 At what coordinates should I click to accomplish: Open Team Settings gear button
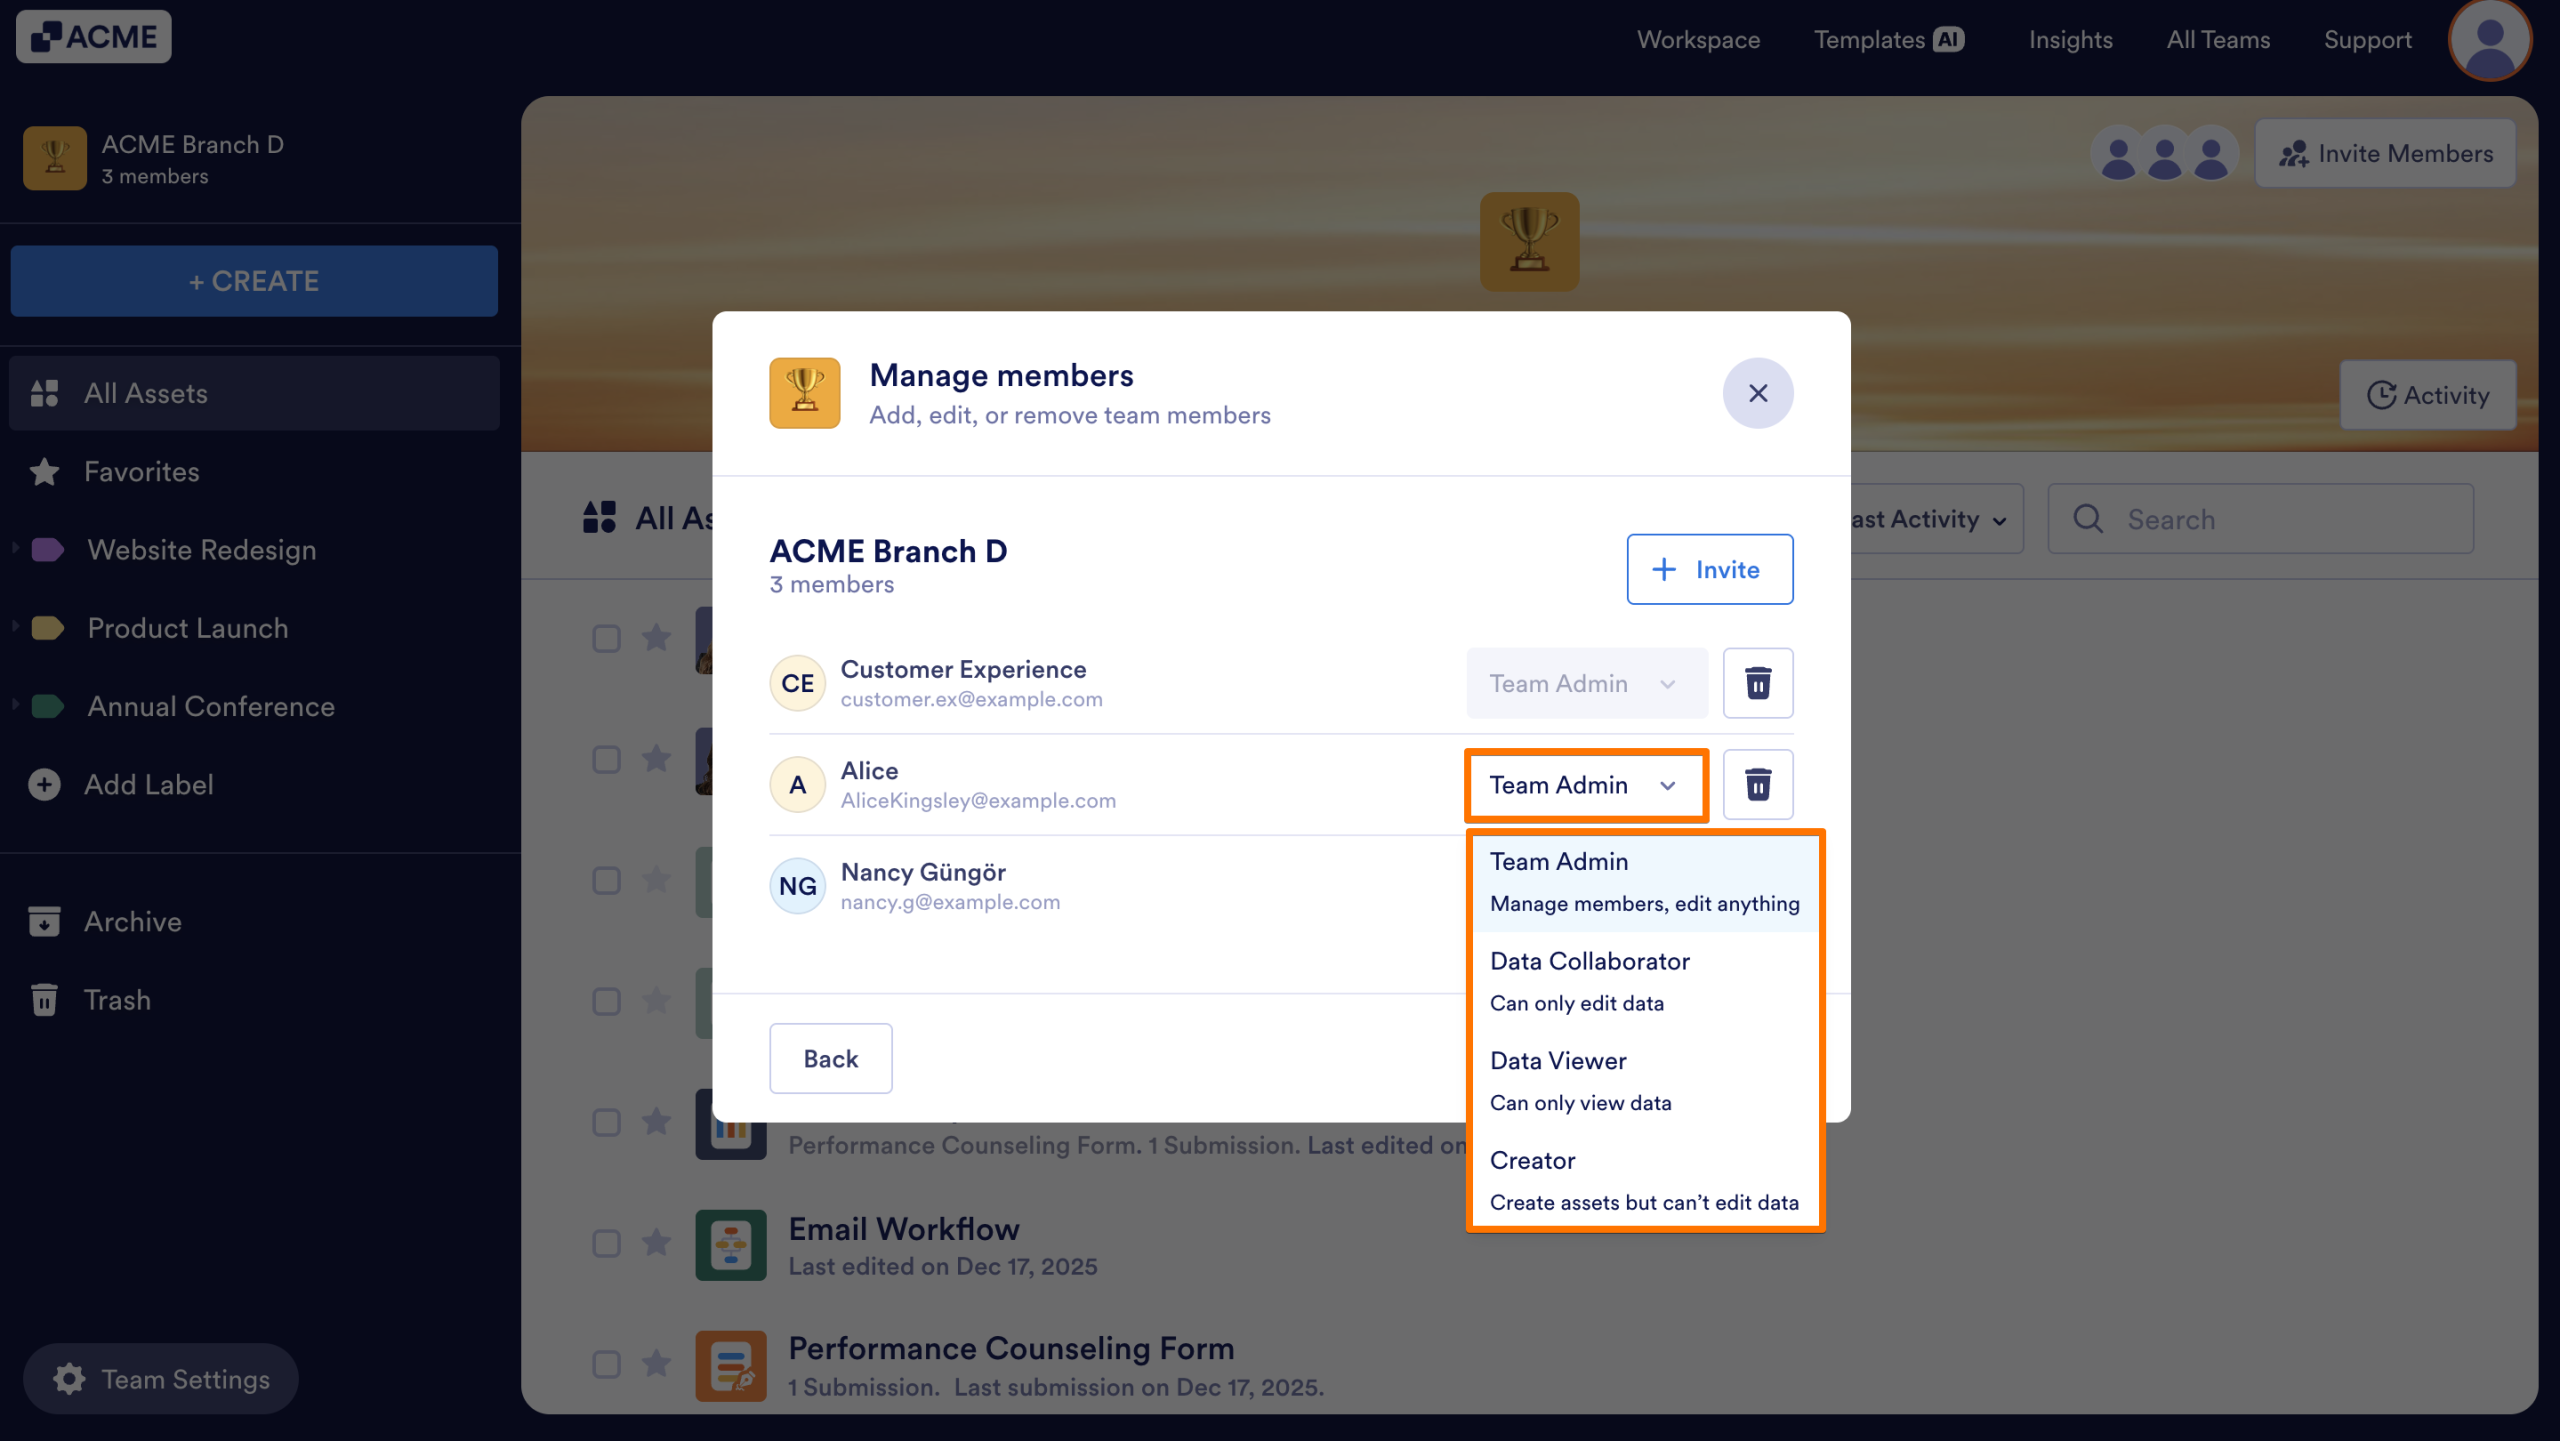coord(161,1379)
